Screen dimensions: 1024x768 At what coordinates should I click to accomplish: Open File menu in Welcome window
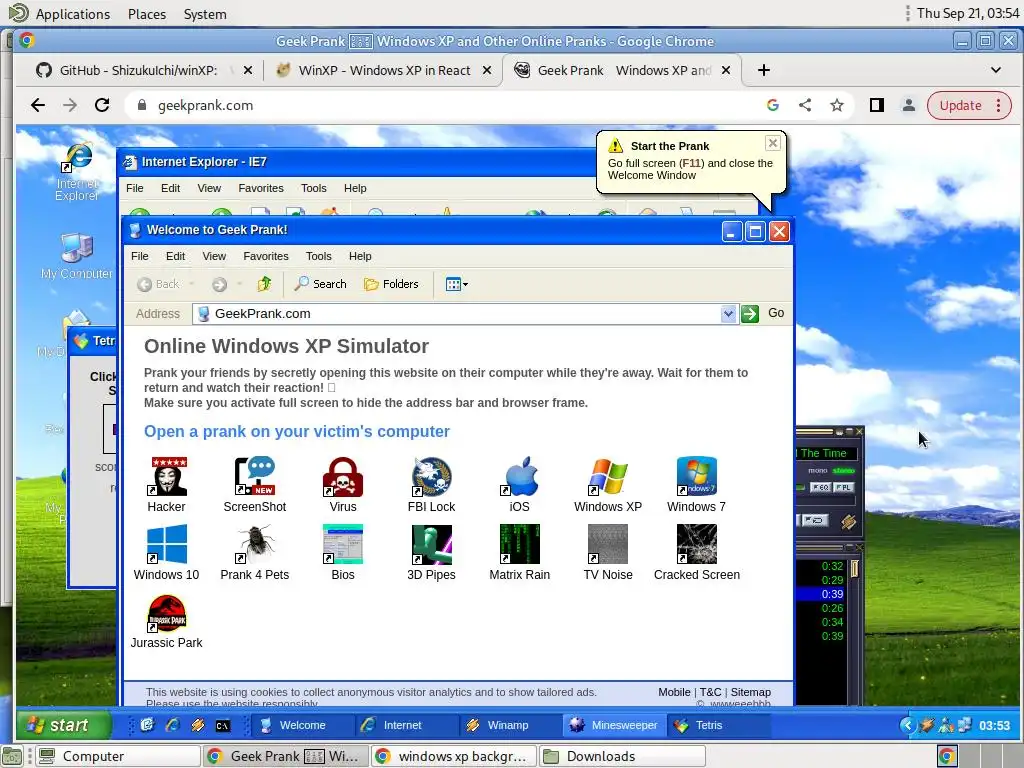[140, 256]
